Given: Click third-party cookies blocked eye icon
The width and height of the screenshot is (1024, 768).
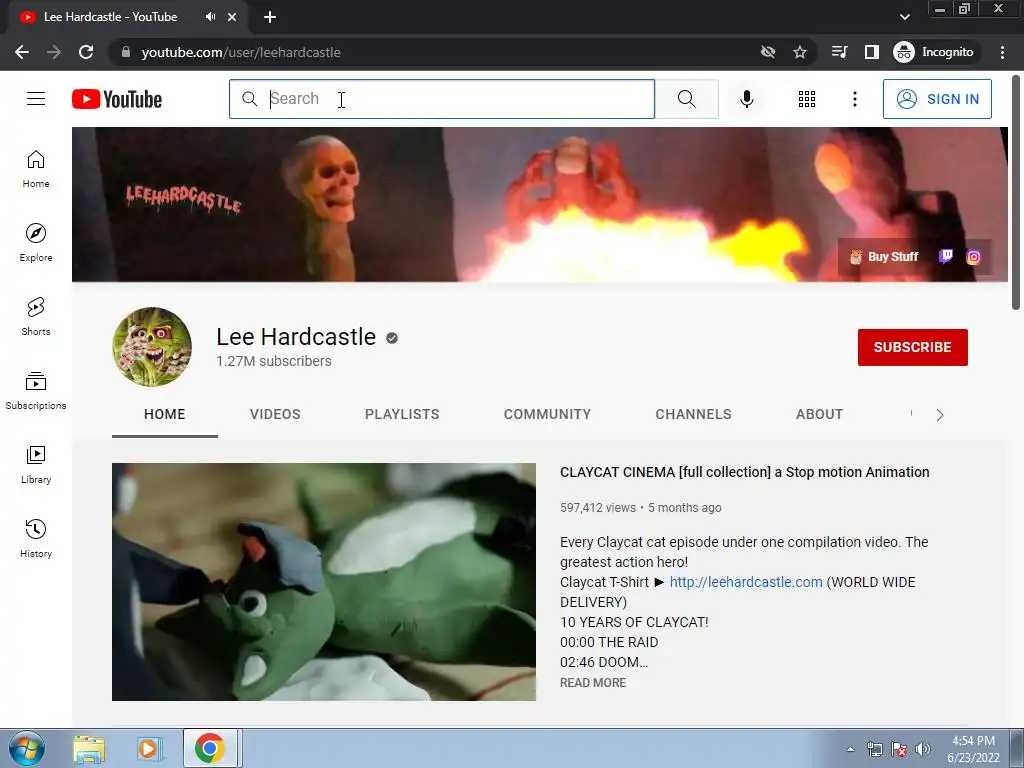Looking at the screenshot, I should pyautogui.click(x=768, y=52).
